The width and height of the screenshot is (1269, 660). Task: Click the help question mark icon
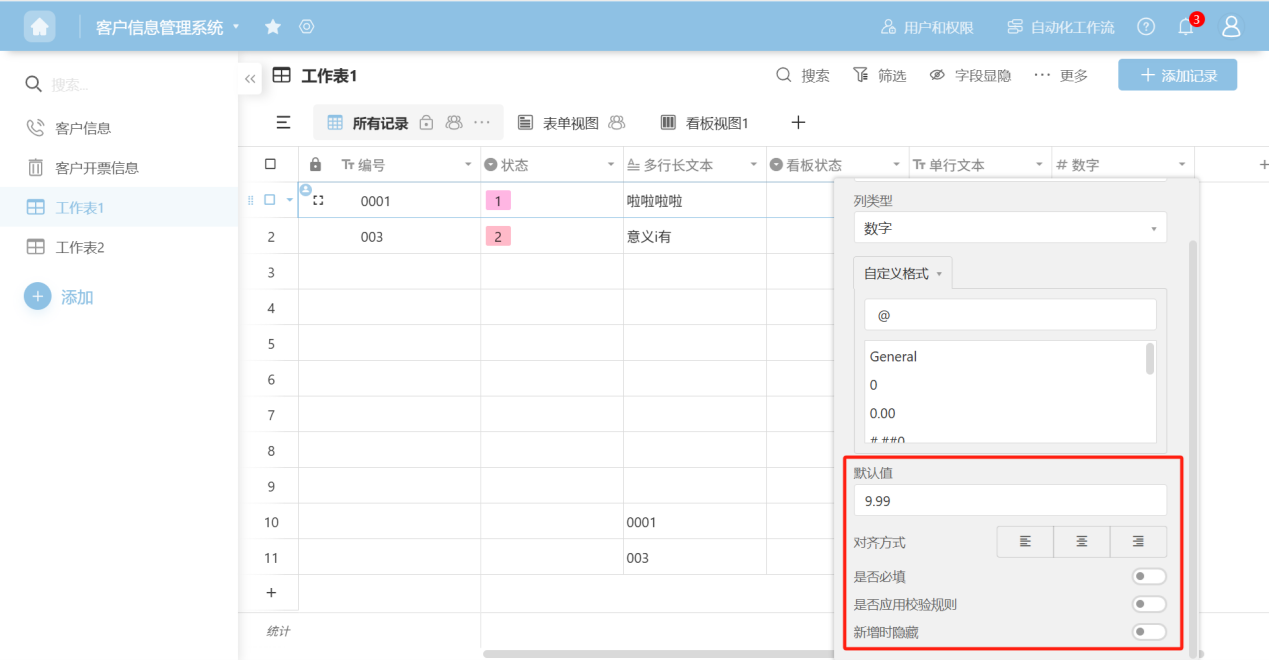click(x=1146, y=27)
